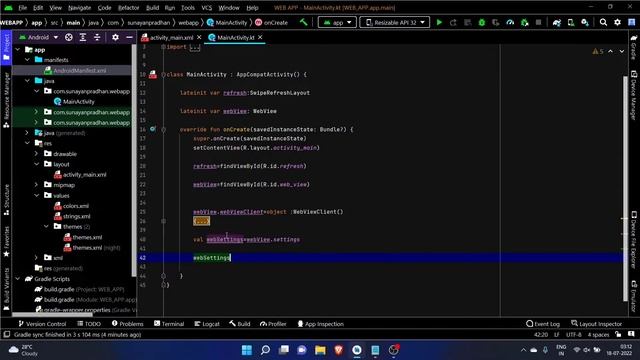Click the override gutter icon at line 16
This screenshot has height=360, width=640.
[153, 129]
